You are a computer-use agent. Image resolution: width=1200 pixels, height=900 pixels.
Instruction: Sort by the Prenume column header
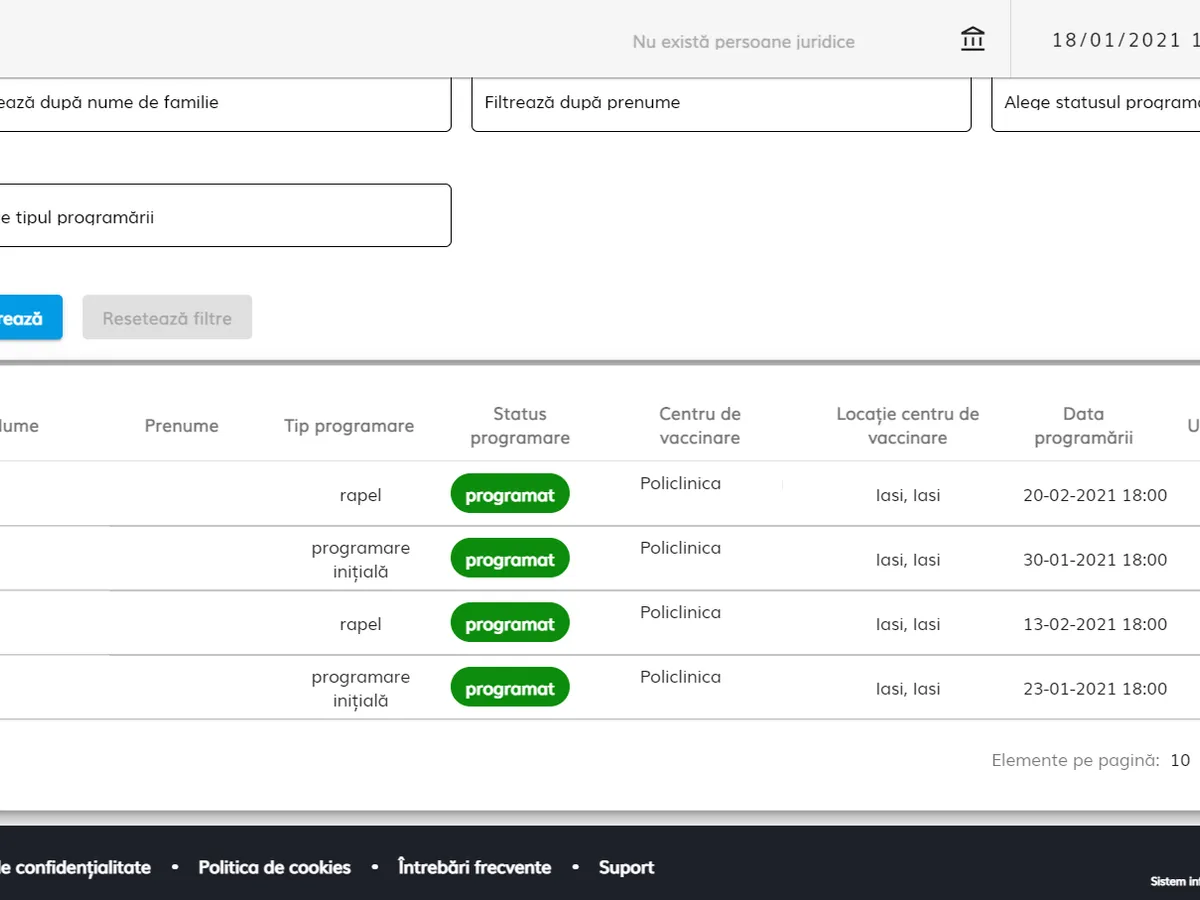(181, 426)
